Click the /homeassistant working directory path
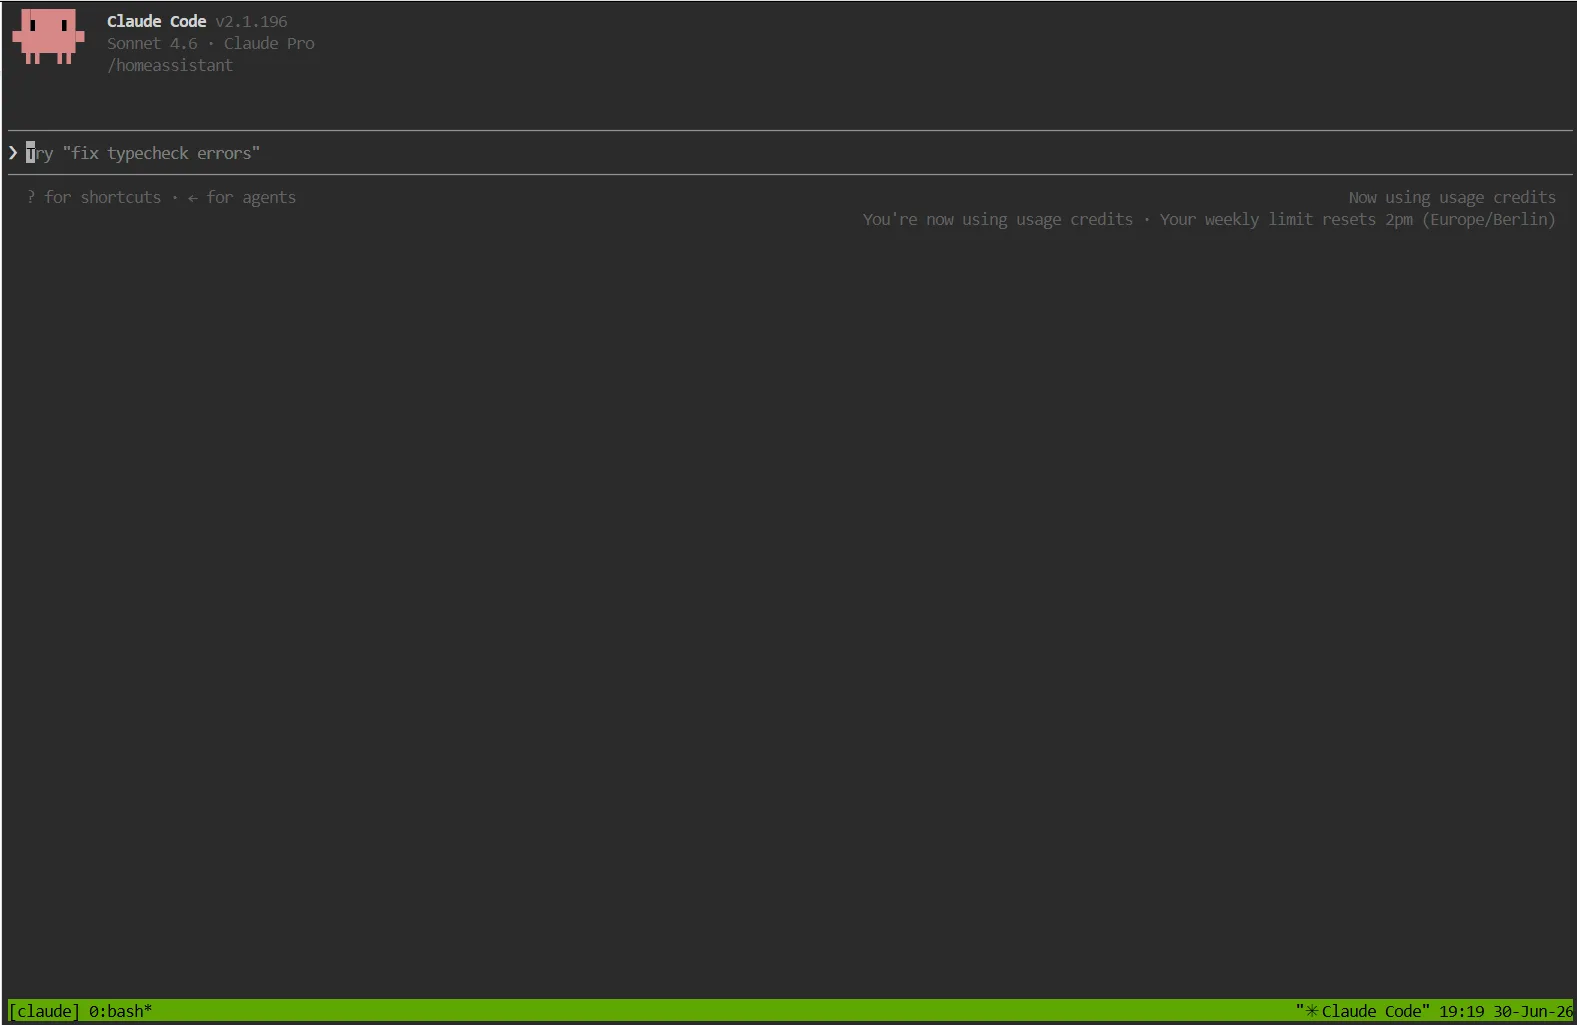Screen dimensions: 1577x1025 click(x=170, y=65)
